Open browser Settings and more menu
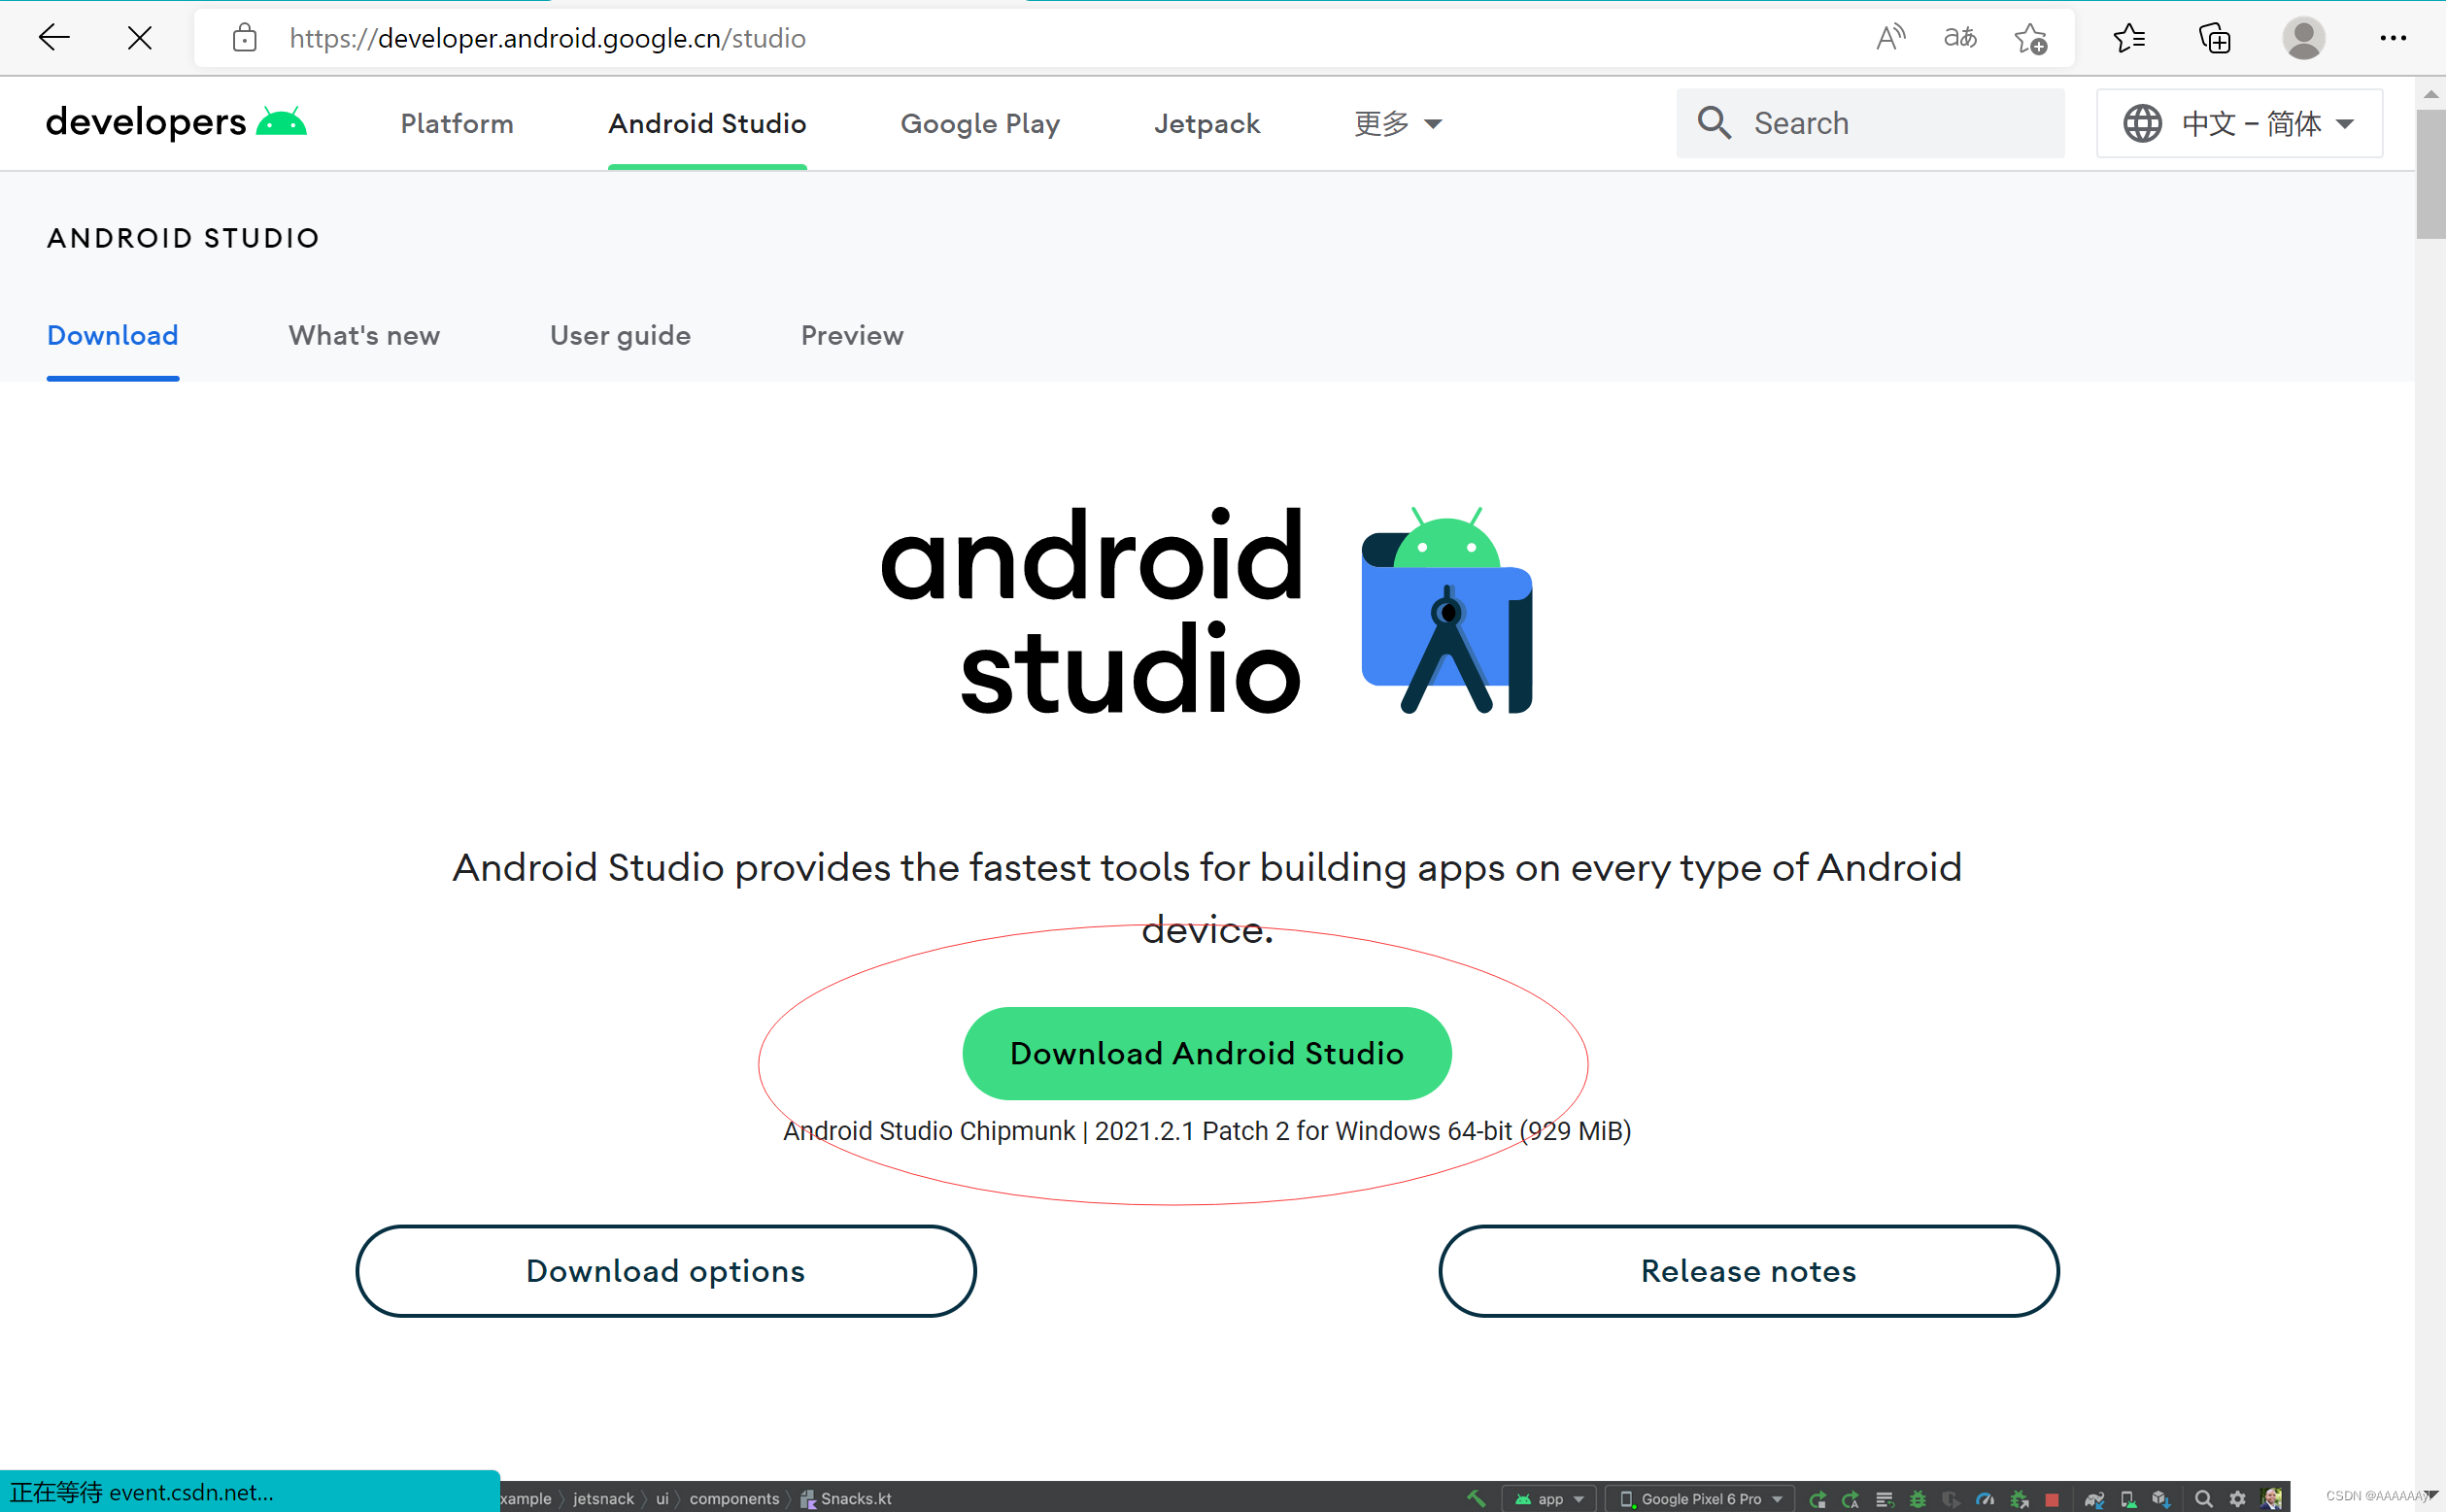 point(2393,38)
